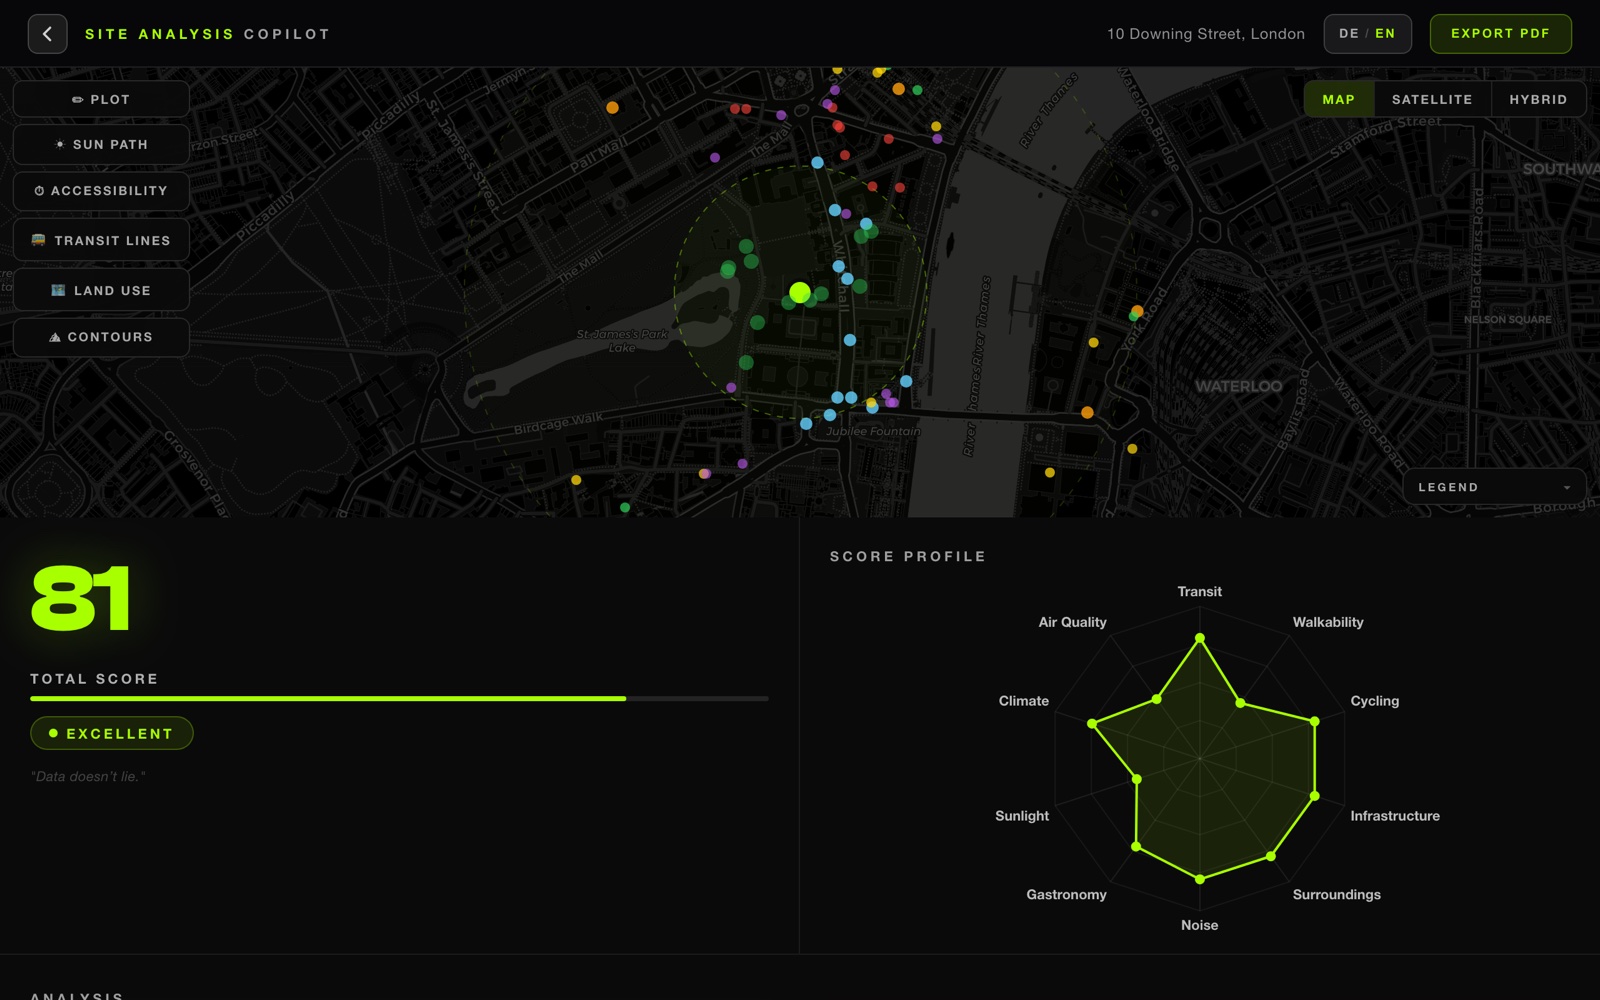Click the Noise radar label
The height and width of the screenshot is (1000, 1600).
[x=1199, y=925]
